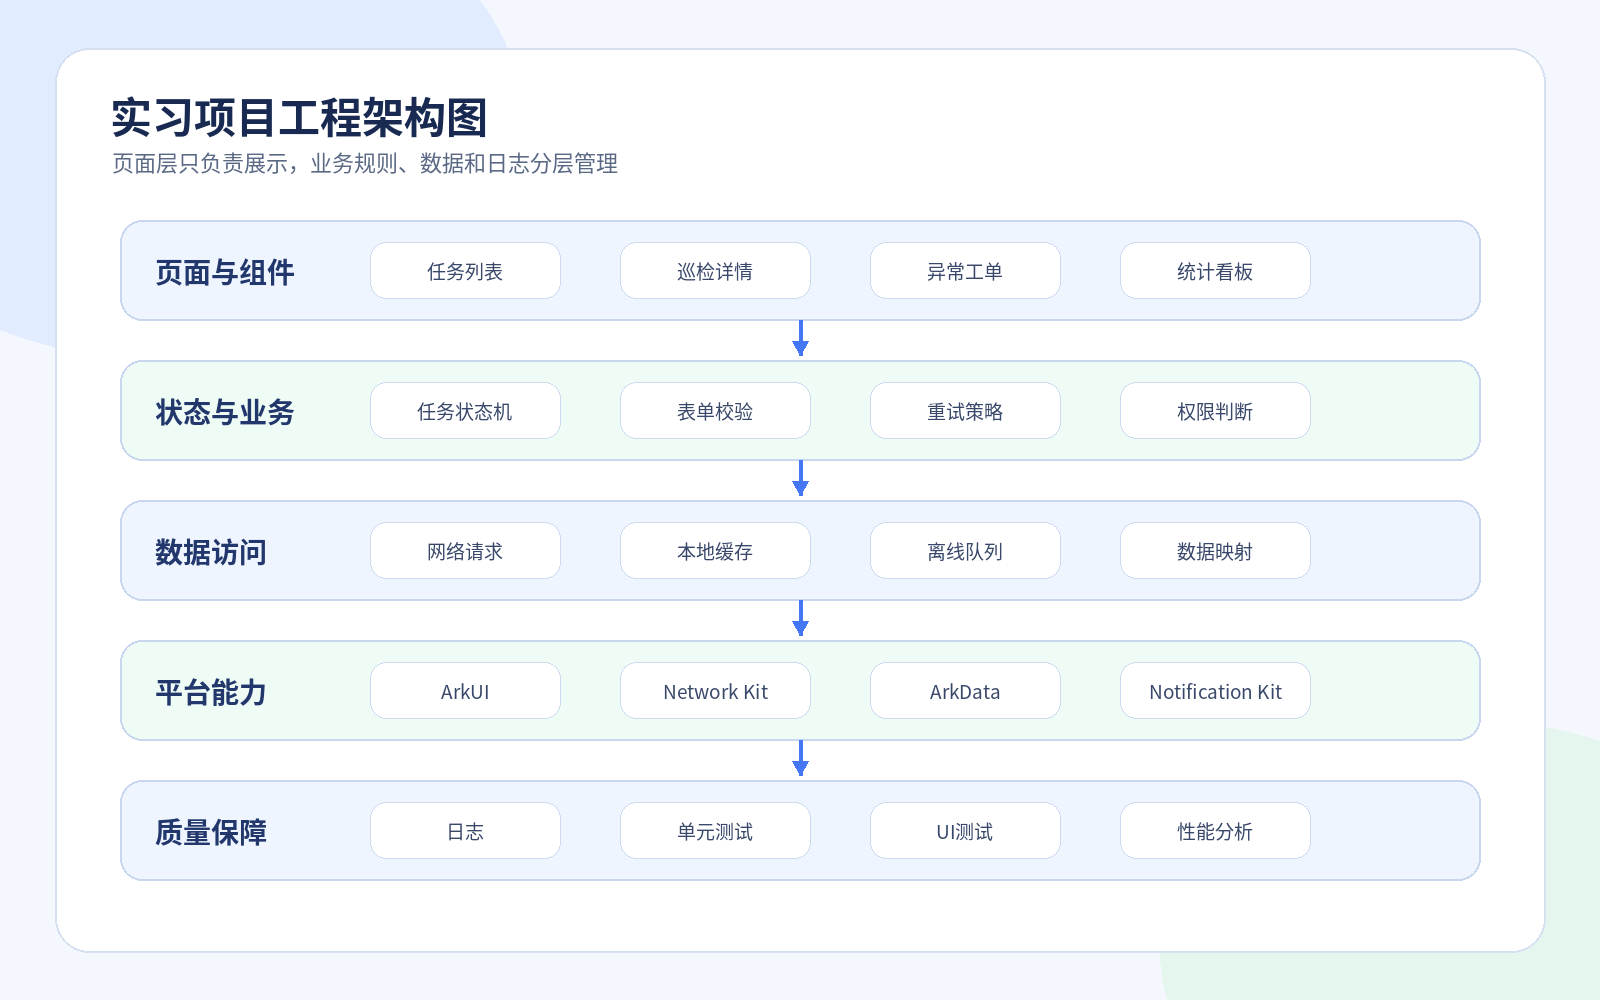Image resolution: width=1600 pixels, height=1000 pixels.
Task: Select the 性能分析 box
Action: pyautogui.click(x=1215, y=831)
